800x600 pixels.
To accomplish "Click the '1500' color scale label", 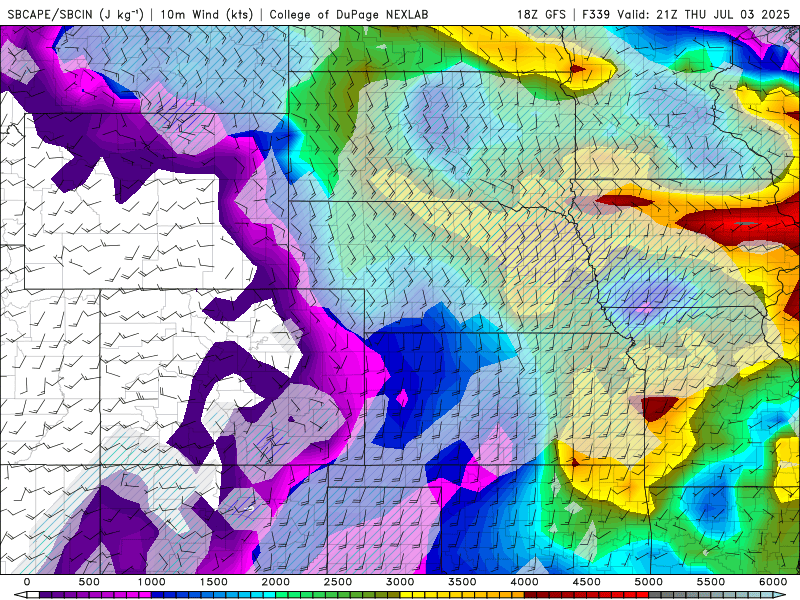I will tap(214, 582).
